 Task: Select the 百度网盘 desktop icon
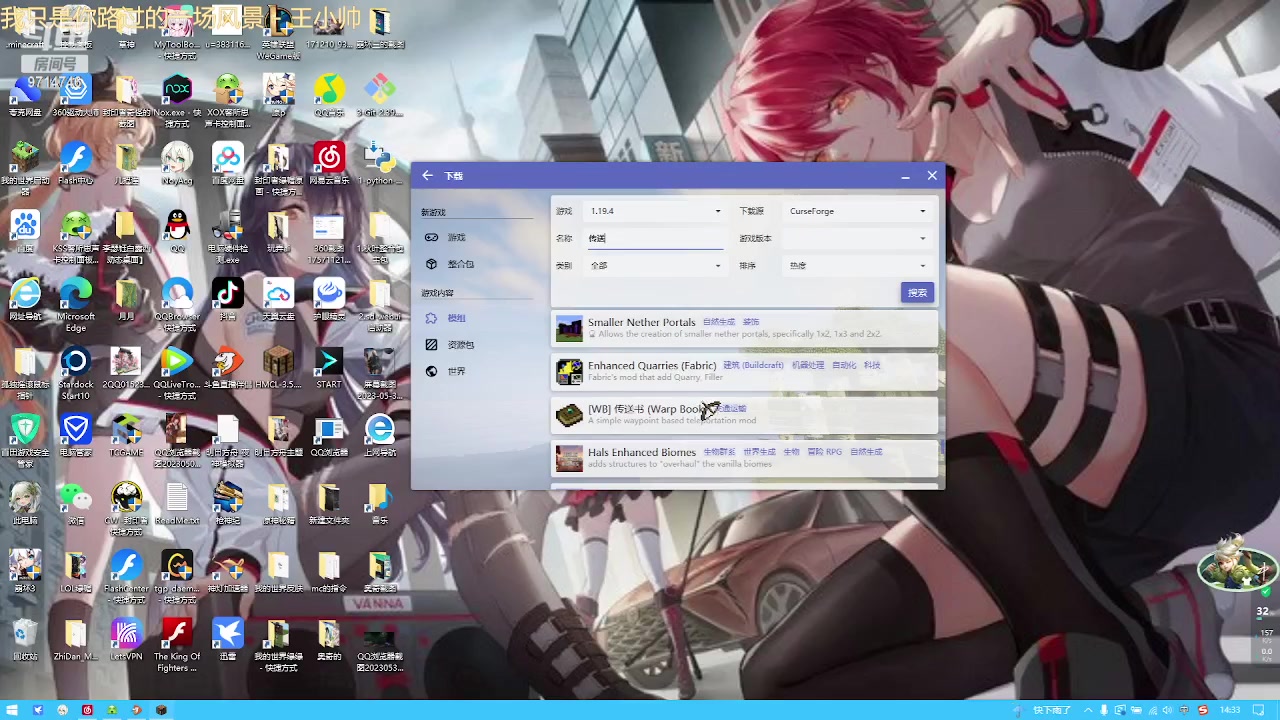pos(228,165)
